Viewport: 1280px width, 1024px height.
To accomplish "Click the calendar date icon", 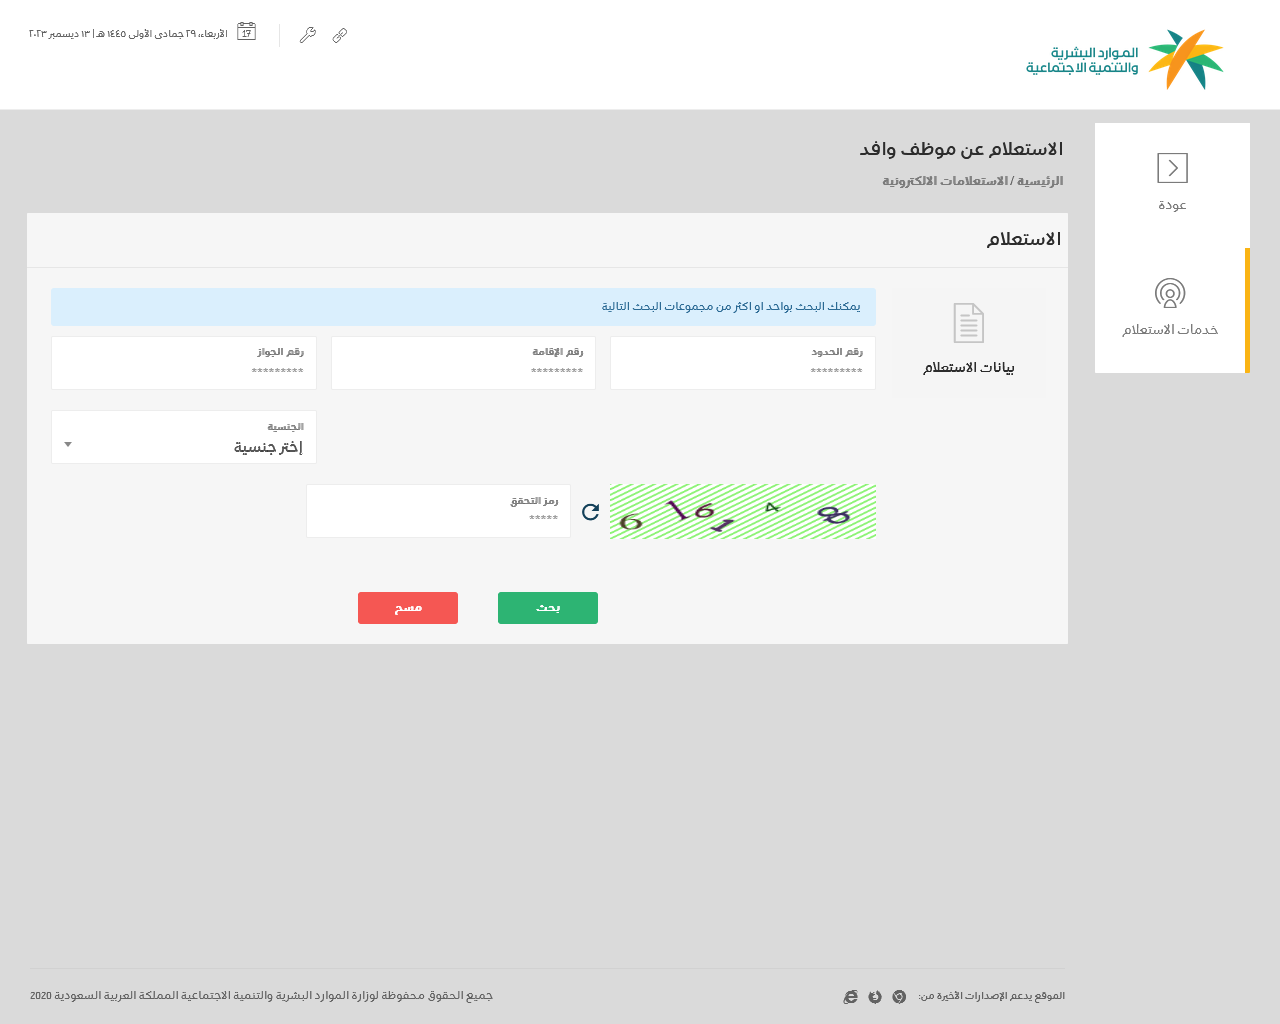I will (x=246, y=32).
